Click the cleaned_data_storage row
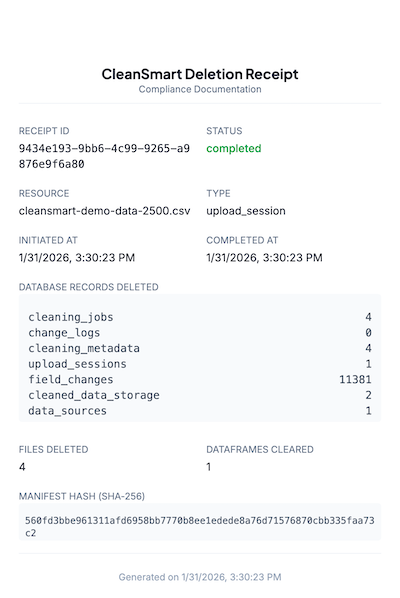400x598 pixels. pyautogui.click(x=200, y=395)
